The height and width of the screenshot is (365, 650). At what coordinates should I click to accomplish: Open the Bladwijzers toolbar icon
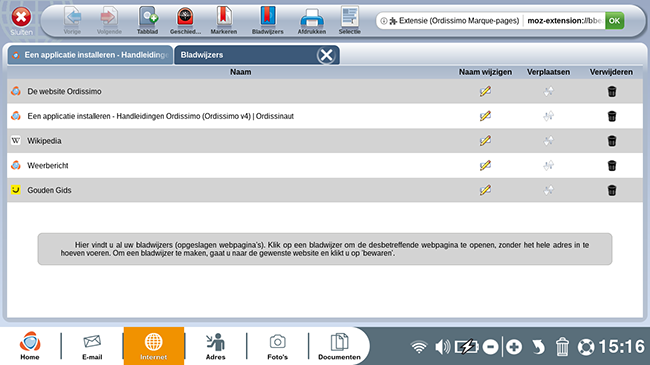click(x=267, y=20)
